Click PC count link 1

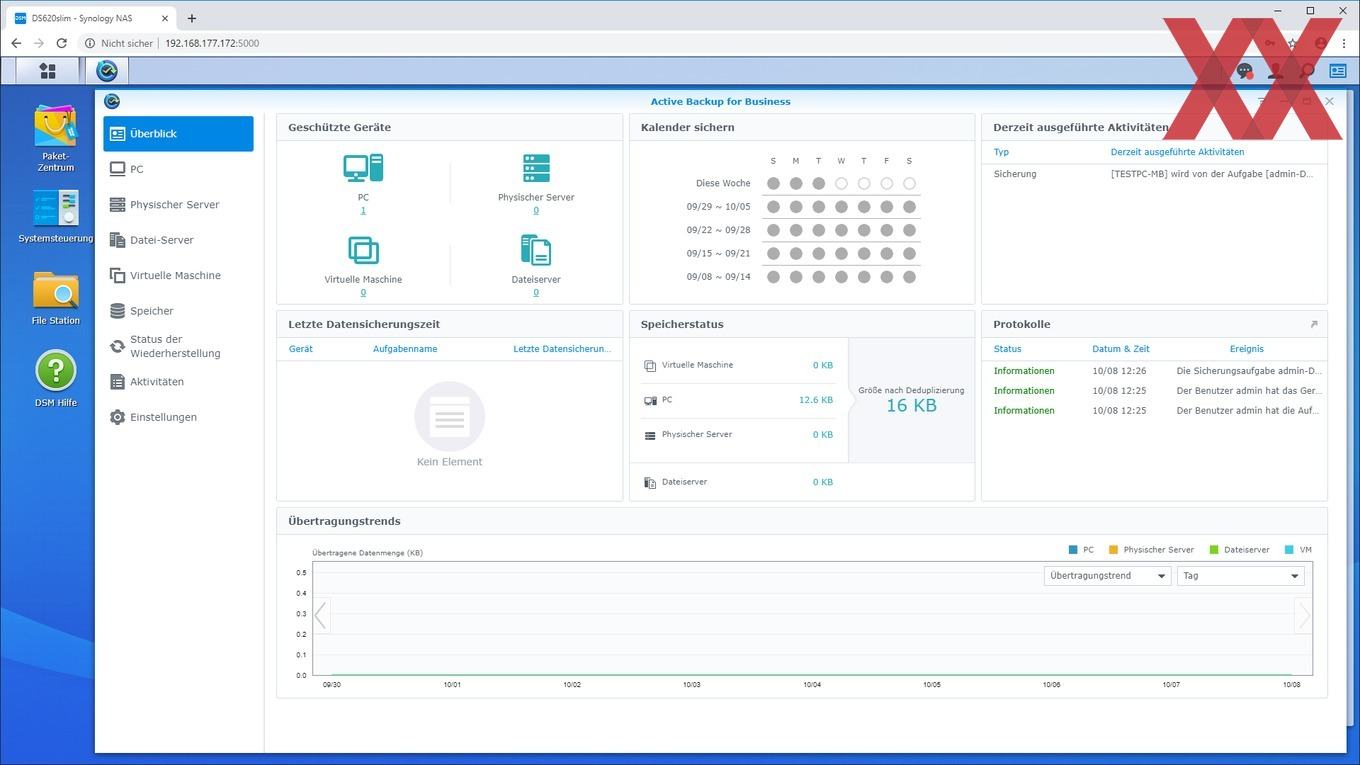pos(363,211)
